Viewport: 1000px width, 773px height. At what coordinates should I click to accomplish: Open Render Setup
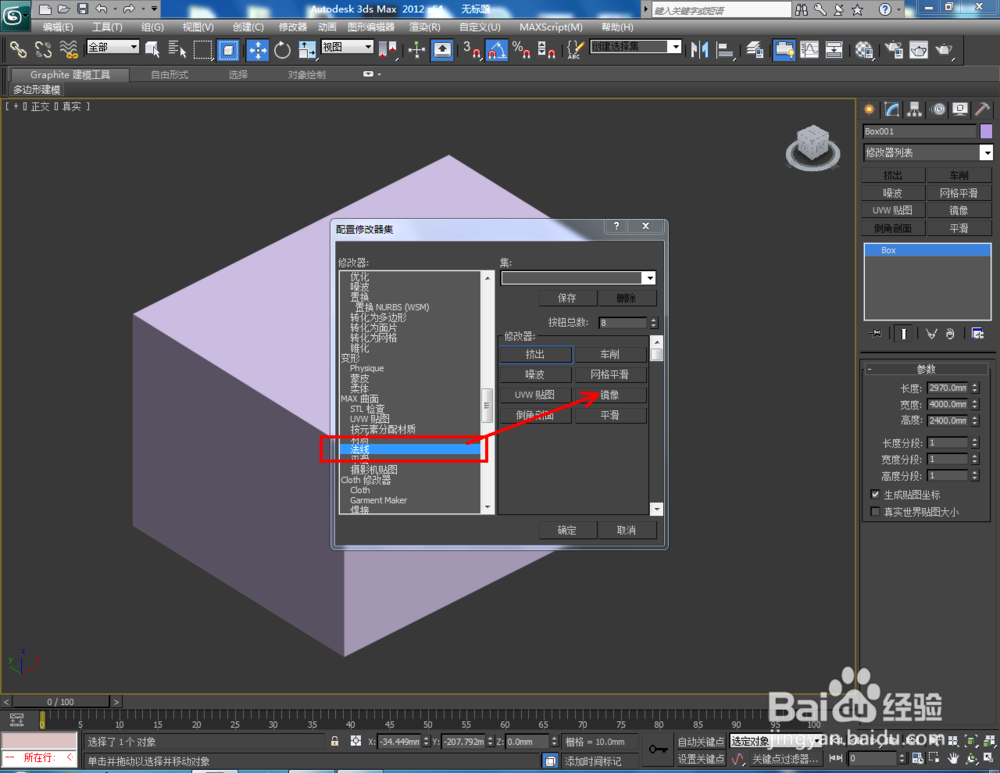tap(893, 50)
